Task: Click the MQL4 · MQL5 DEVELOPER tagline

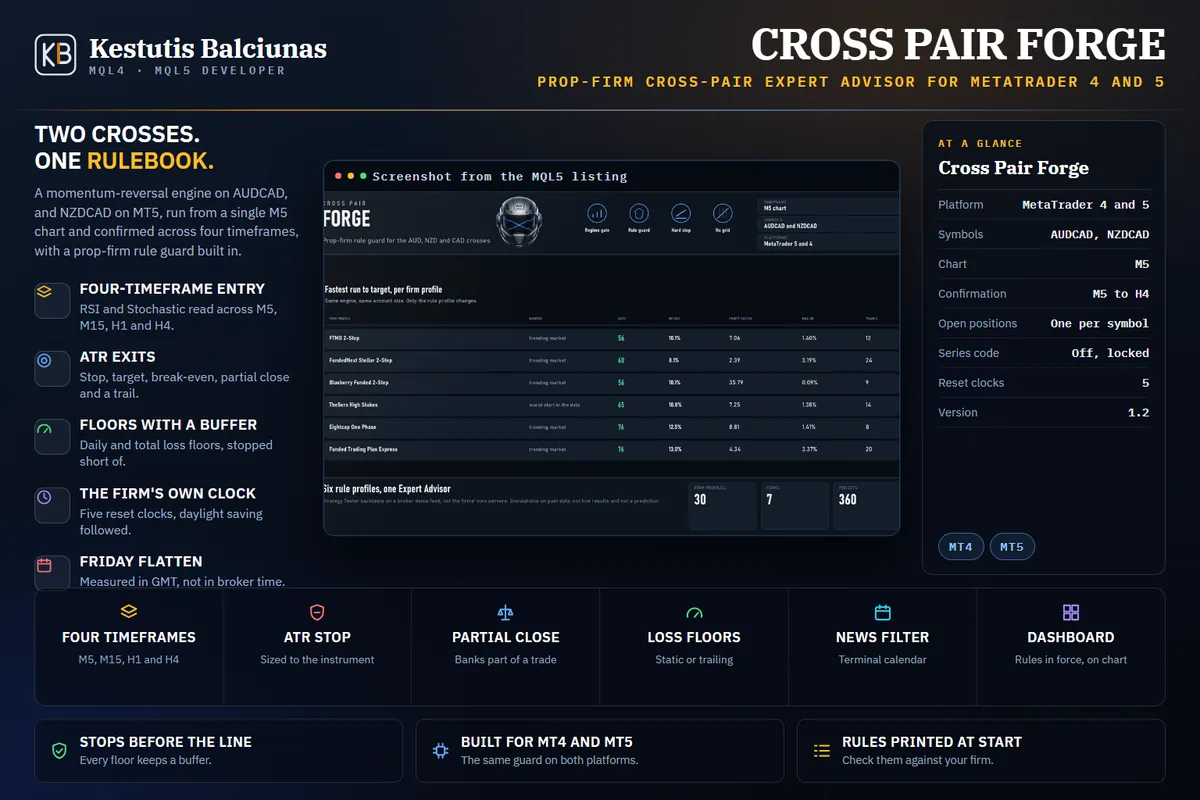Action: 187,71
